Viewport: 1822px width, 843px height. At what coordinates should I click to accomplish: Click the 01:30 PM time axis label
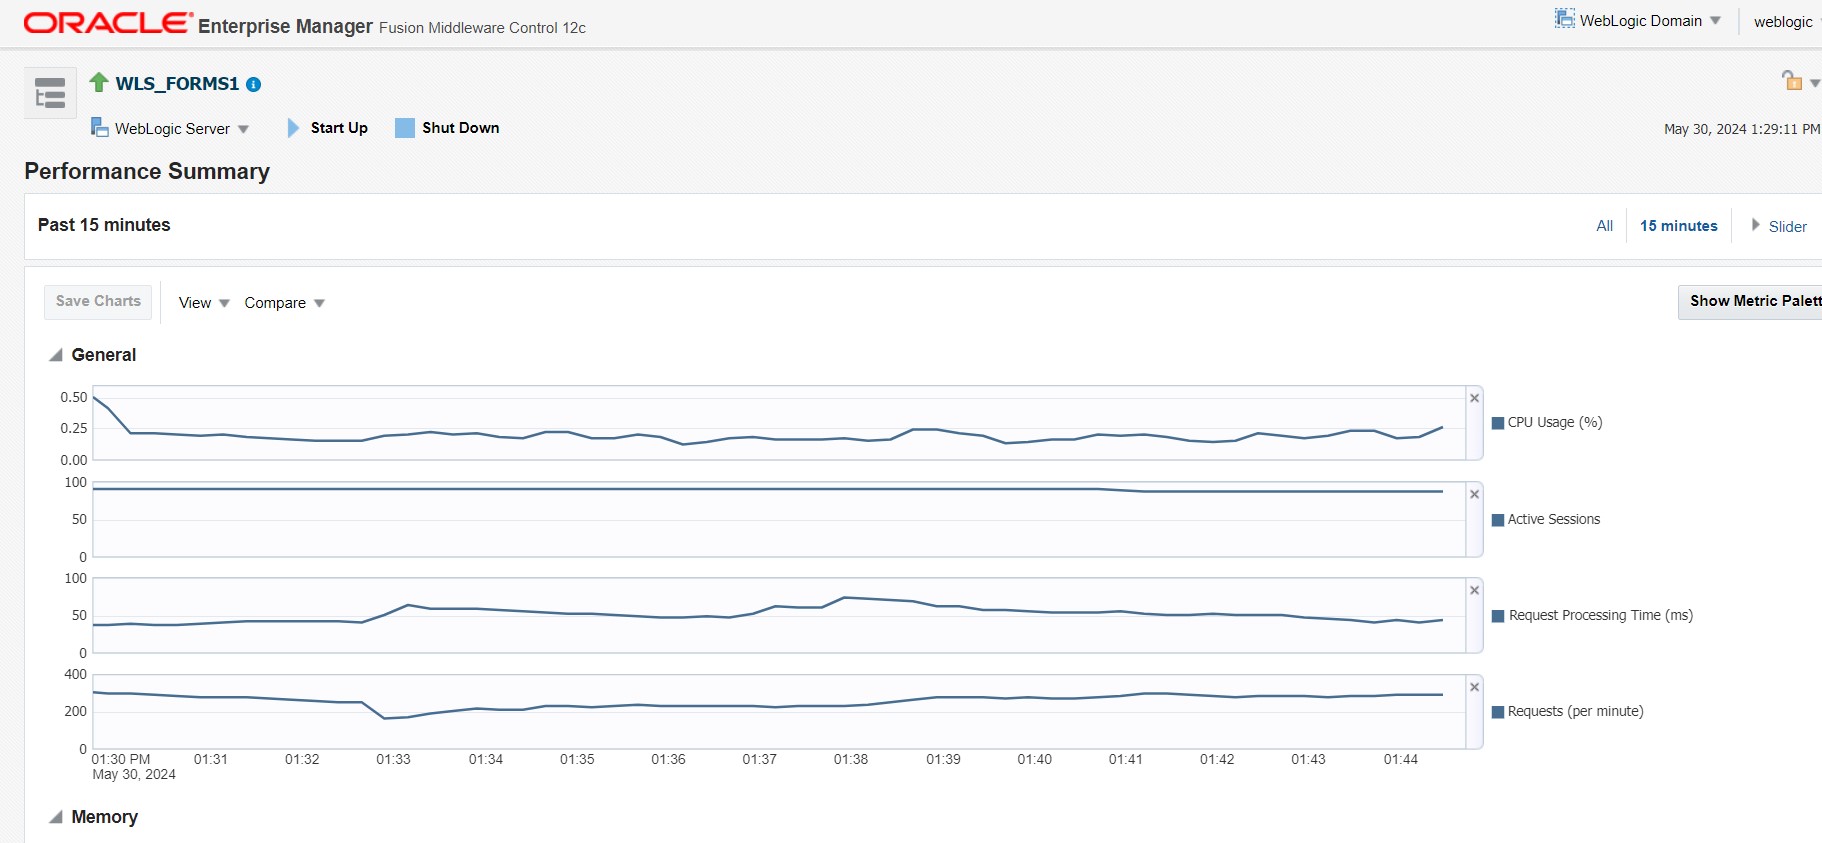121,760
